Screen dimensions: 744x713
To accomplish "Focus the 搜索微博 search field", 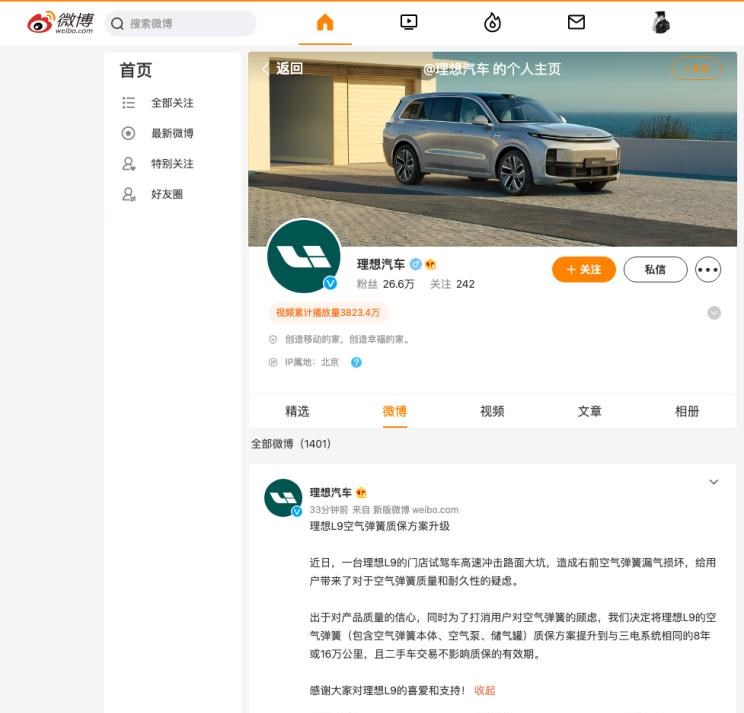I will point(180,24).
